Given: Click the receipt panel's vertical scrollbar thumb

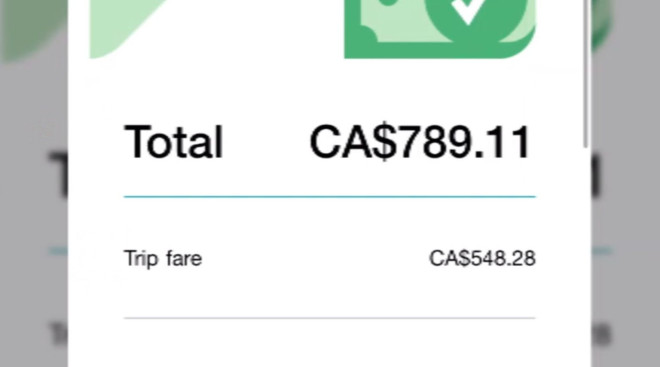Looking at the screenshot, I should coord(585,74).
